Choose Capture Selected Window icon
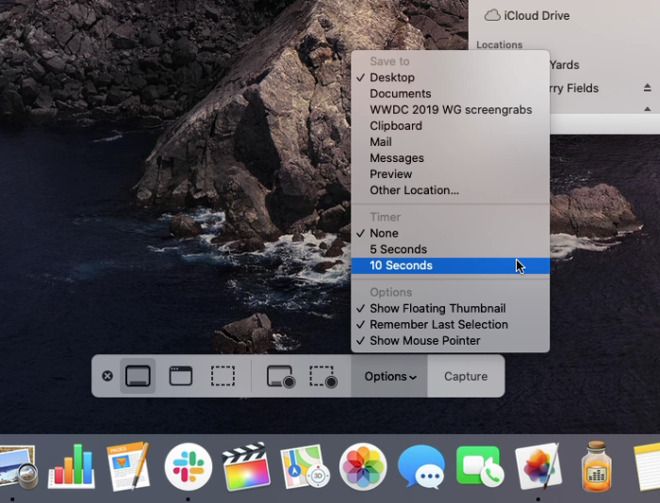 coord(181,376)
